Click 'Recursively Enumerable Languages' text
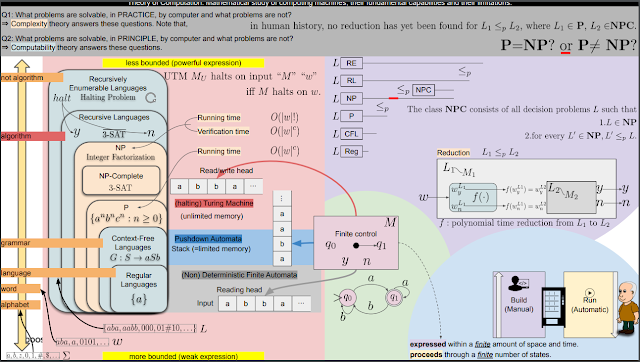 (108, 83)
